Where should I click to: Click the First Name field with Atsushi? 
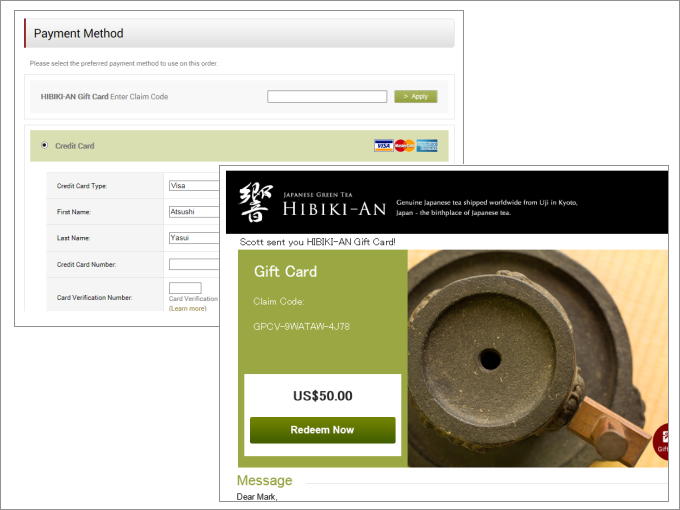pyautogui.click(x=194, y=212)
